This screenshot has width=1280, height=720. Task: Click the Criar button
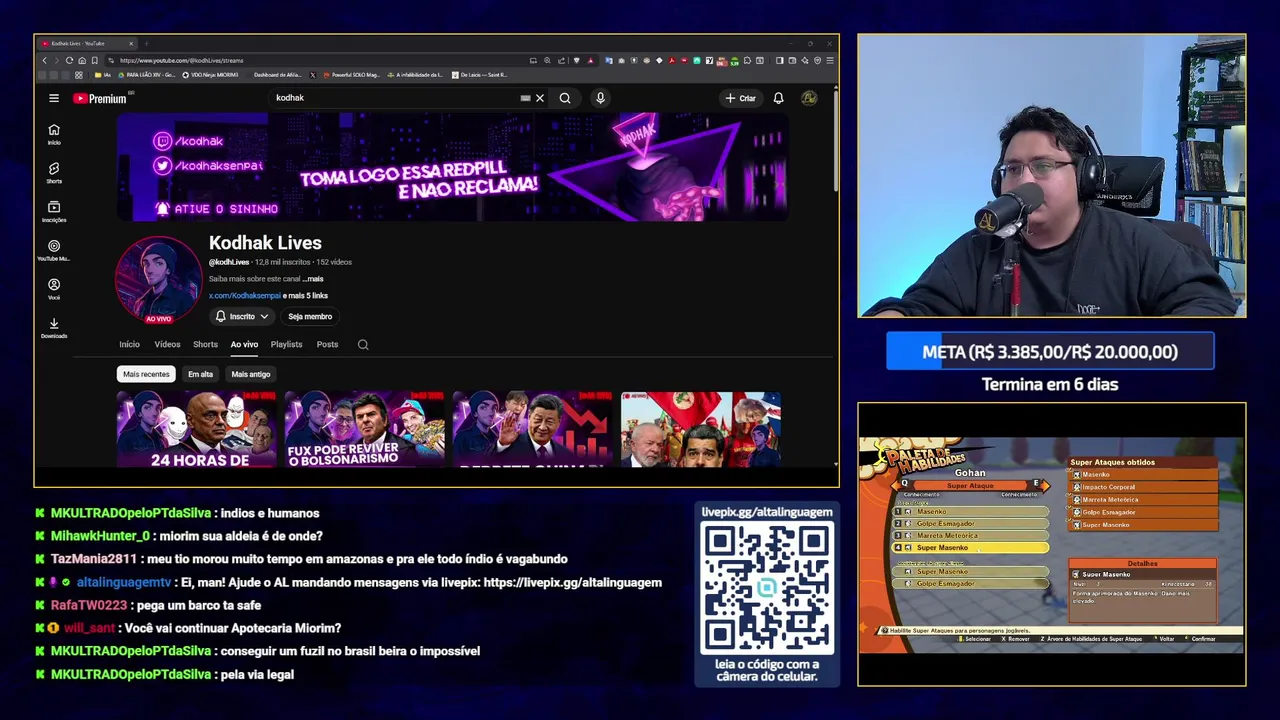click(741, 98)
